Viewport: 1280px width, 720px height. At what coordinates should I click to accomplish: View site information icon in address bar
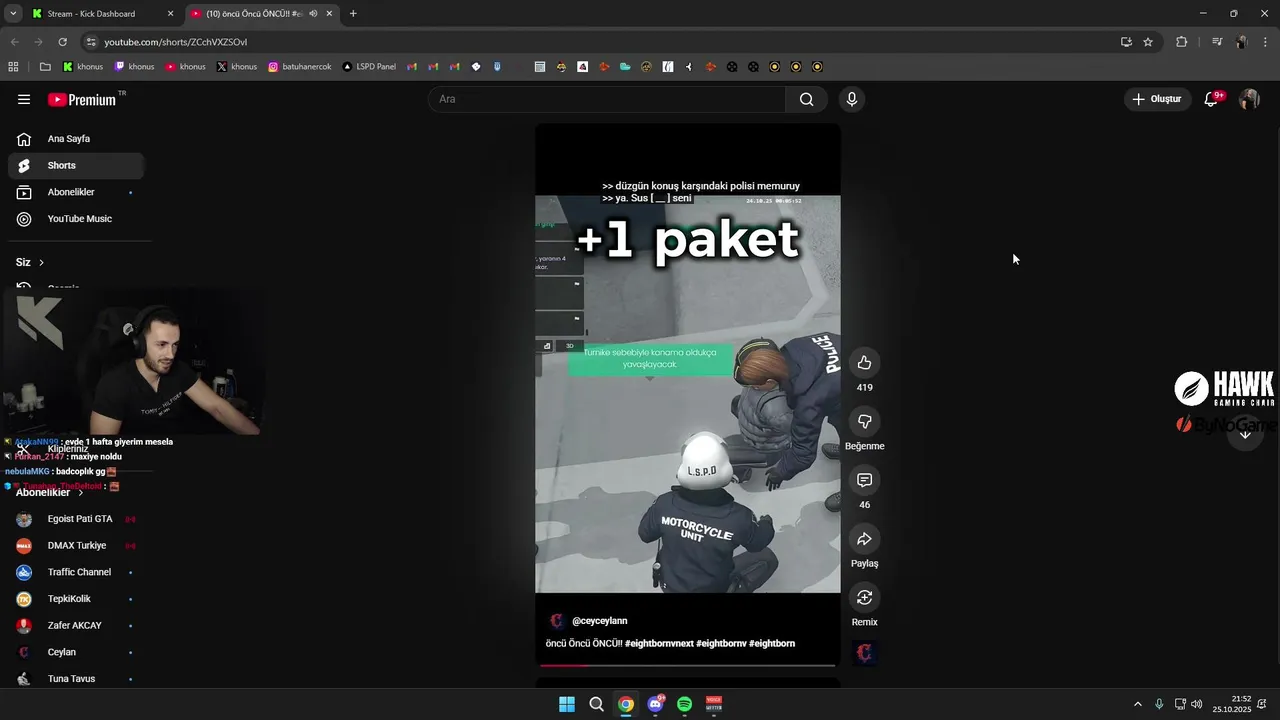[x=91, y=42]
